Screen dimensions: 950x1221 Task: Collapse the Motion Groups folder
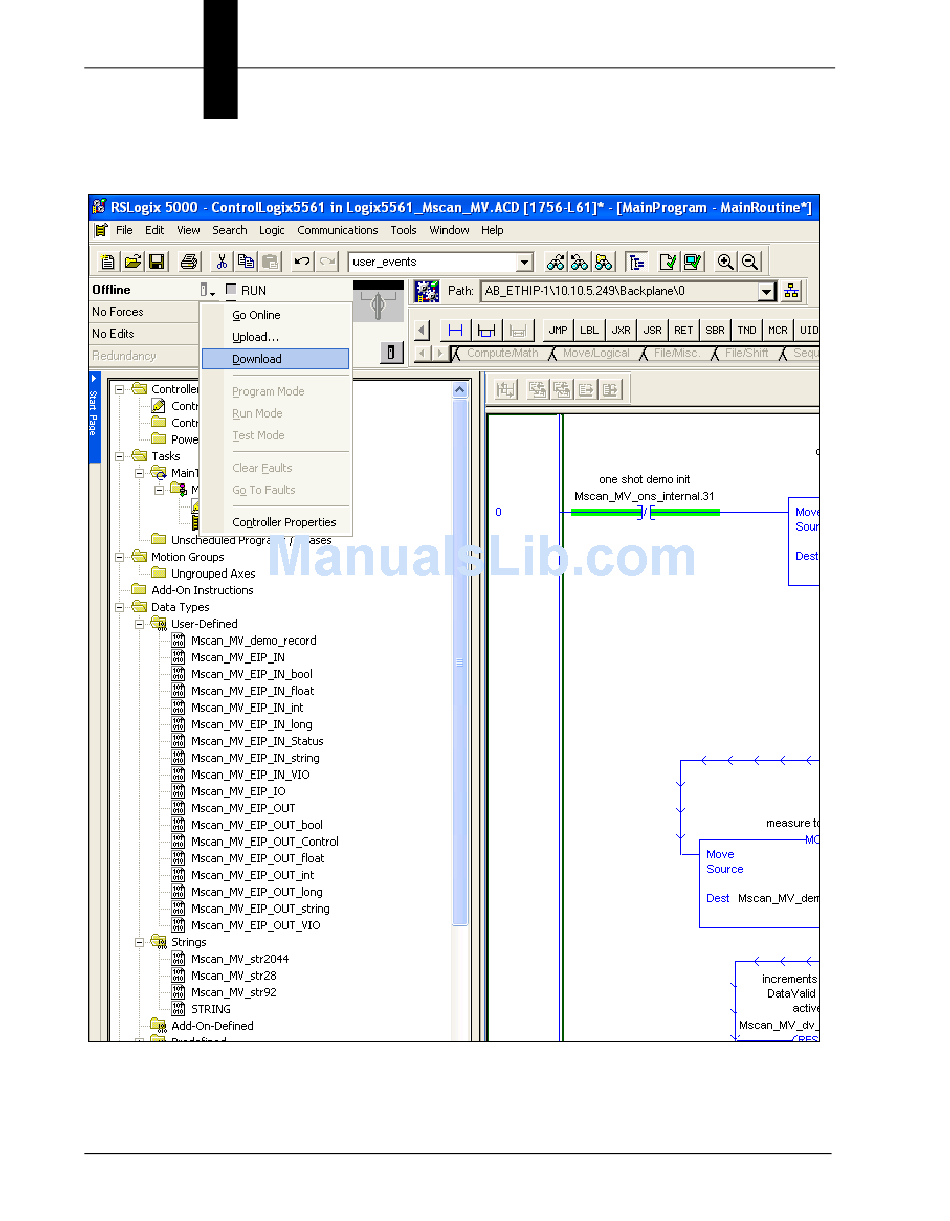(121, 557)
